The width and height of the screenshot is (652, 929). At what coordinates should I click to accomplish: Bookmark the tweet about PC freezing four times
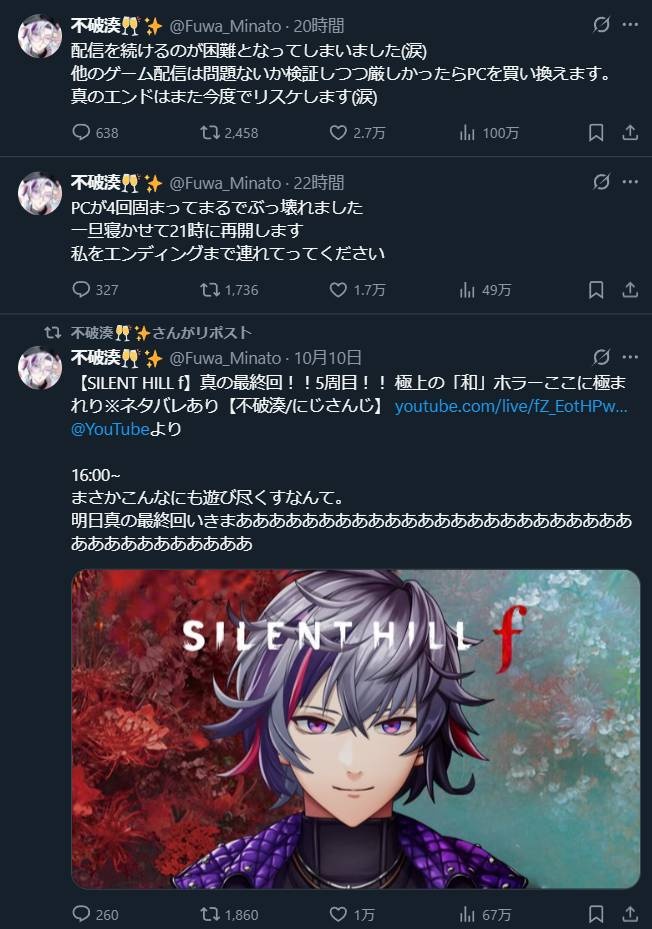click(596, 289)
